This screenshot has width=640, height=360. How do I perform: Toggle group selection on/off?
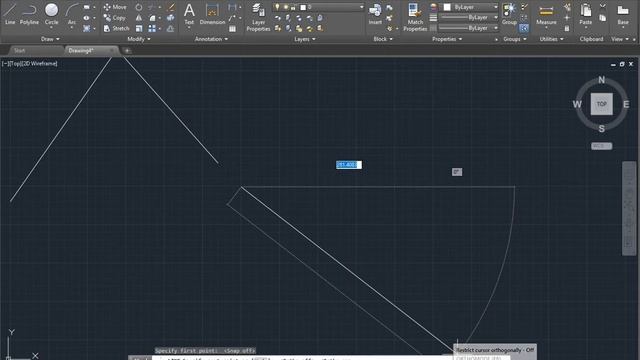pyautogui.click(x=524, y=28)
